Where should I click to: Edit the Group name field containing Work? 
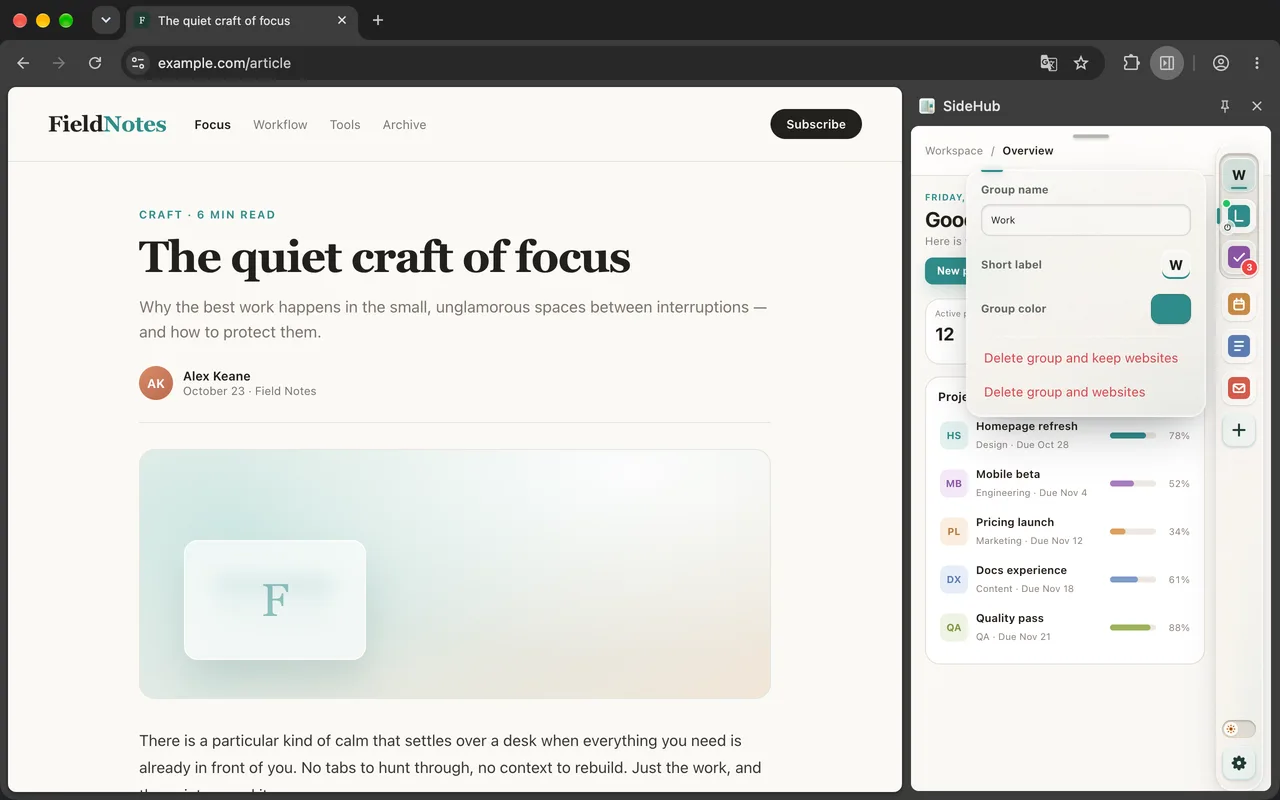click(x=1085, y=220)
